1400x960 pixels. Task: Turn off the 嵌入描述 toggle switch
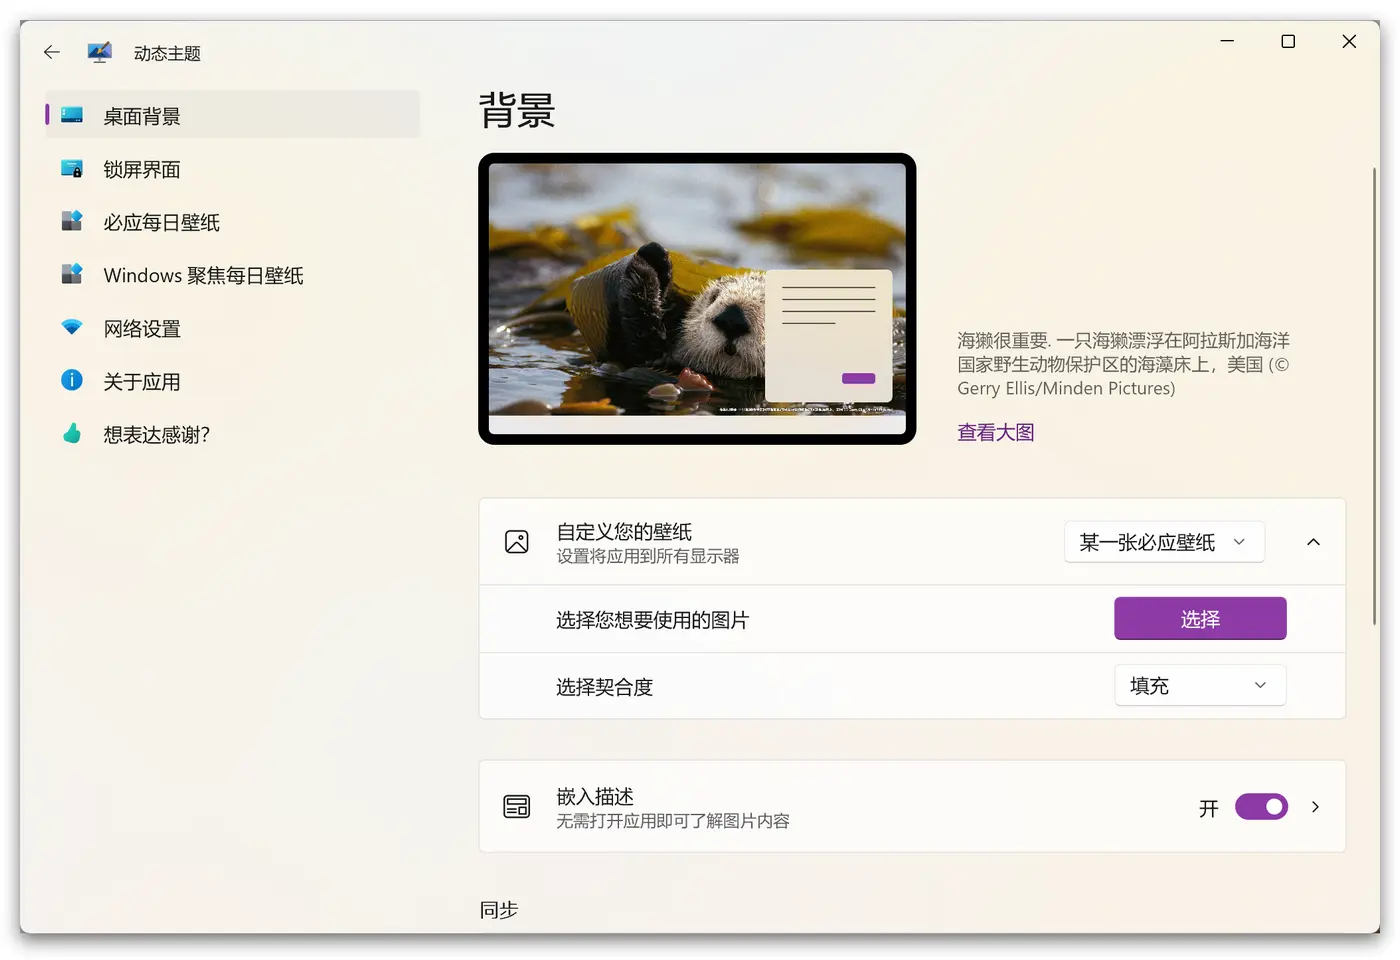(x=1261, y=807)
